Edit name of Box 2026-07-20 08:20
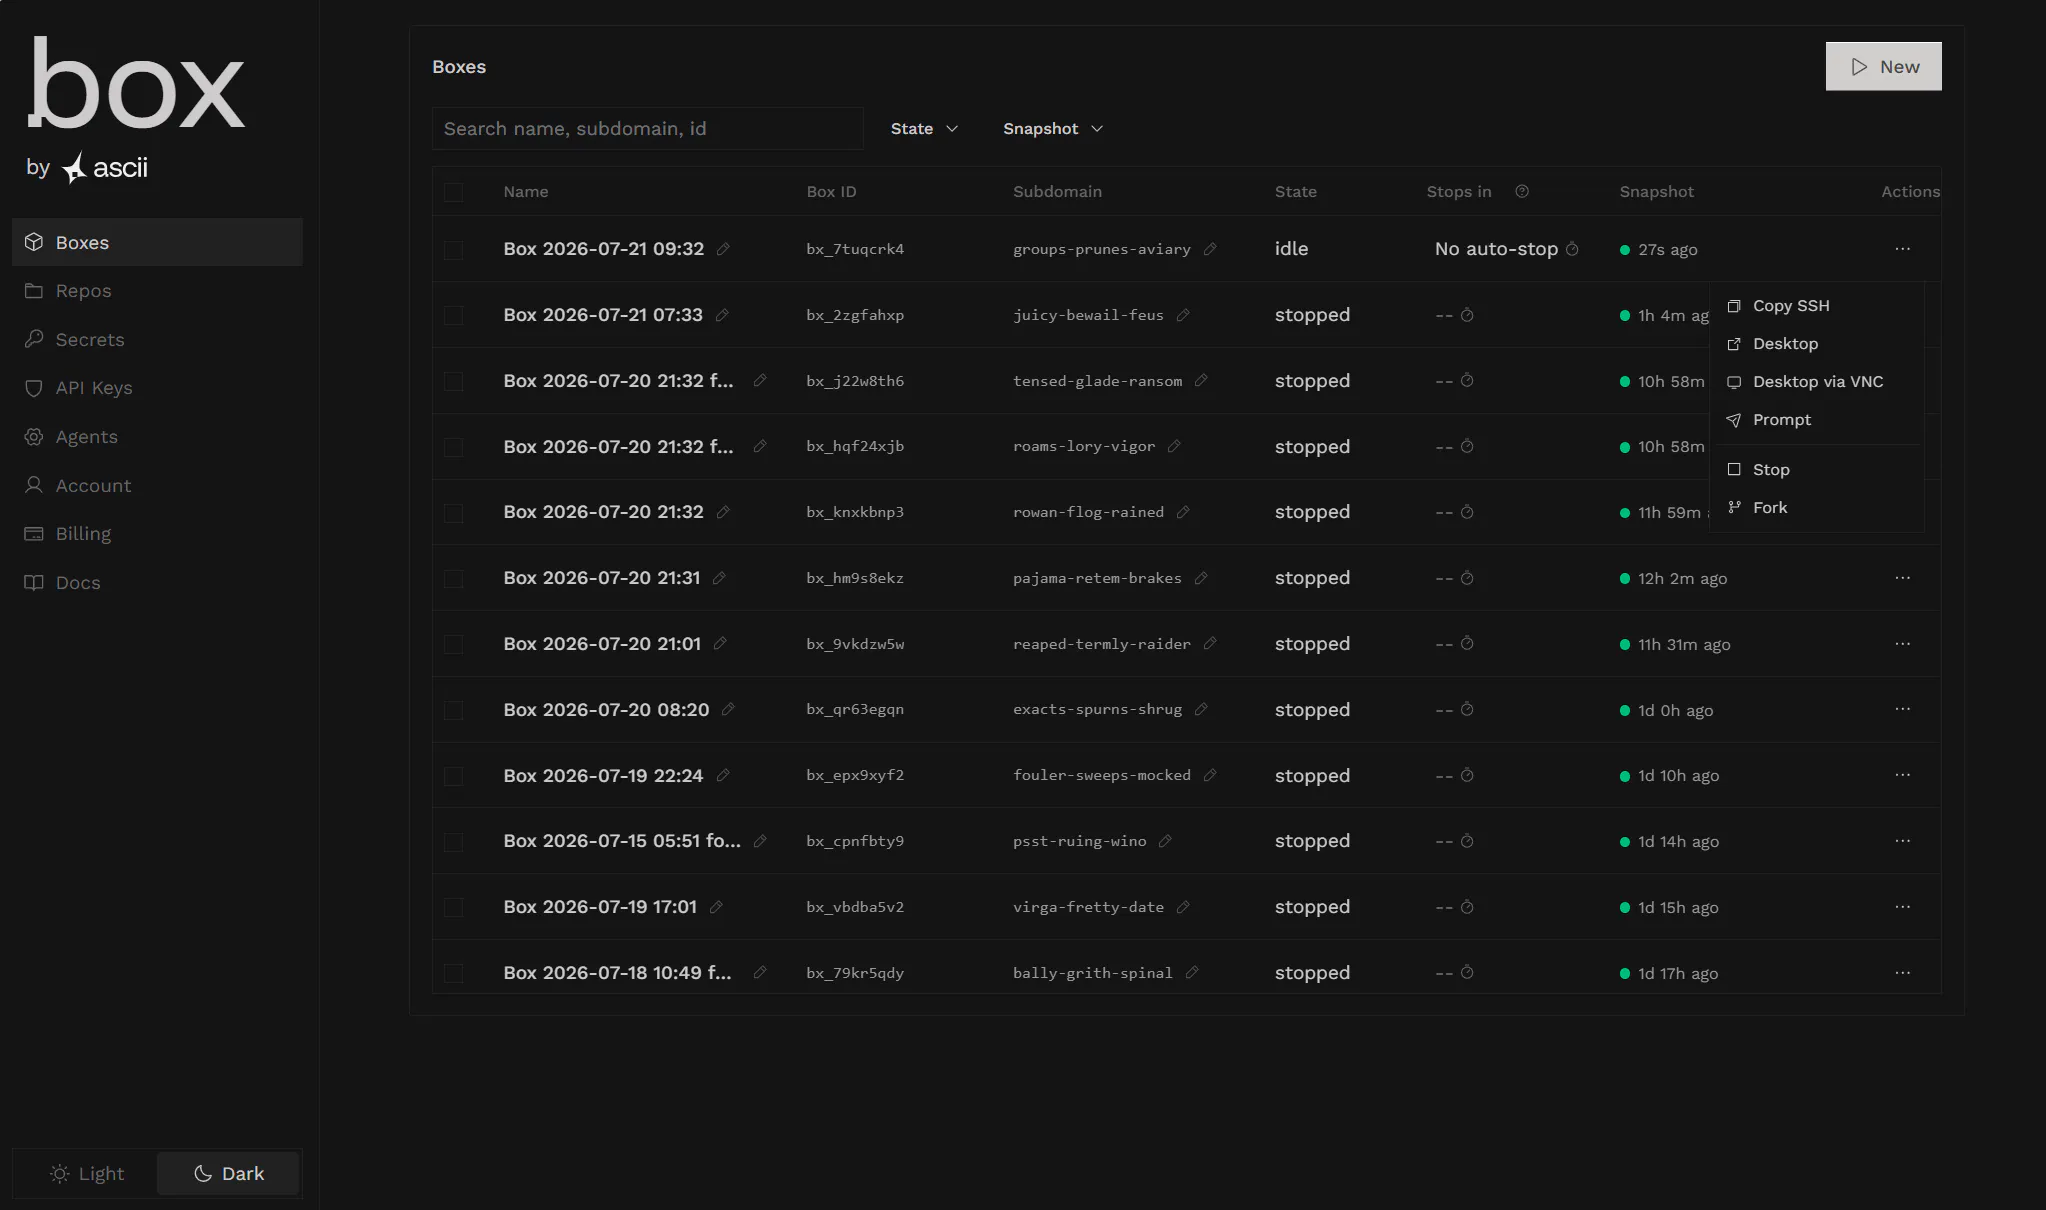Screen dimensions: 2046x1210 (x=728, y=709)
